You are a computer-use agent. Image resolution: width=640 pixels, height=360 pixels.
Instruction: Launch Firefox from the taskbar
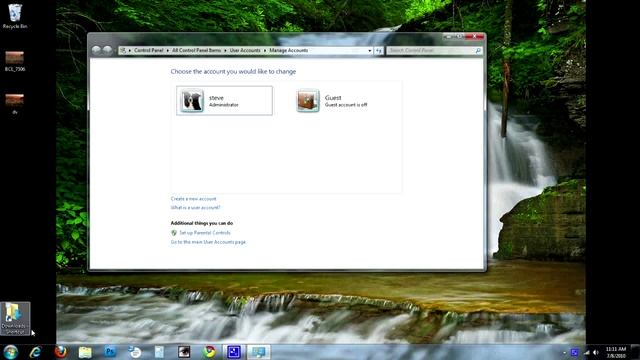[x=60, y=352]
